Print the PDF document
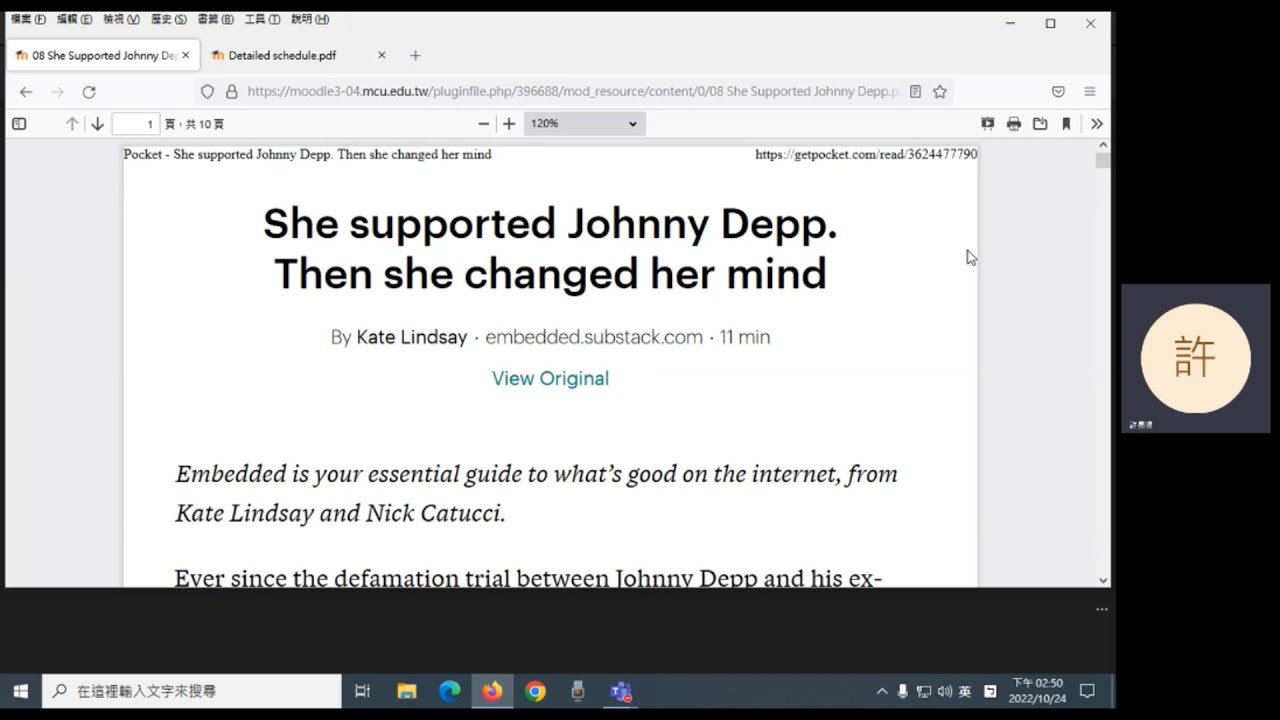 (x=1014, y=124)
